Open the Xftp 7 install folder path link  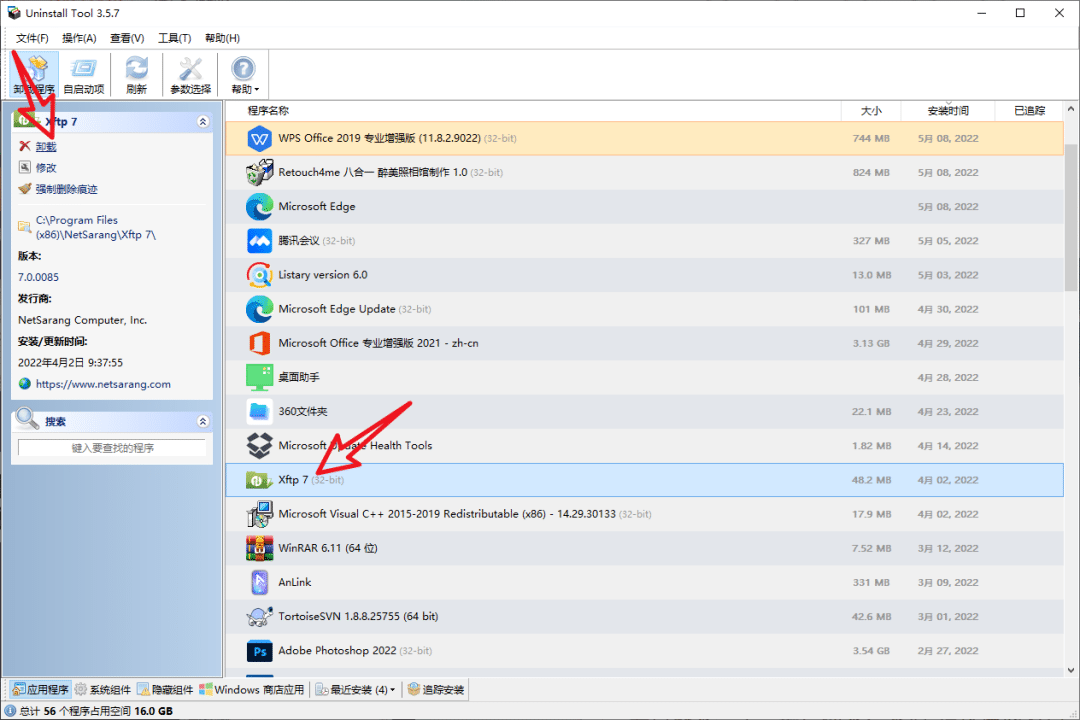tap(96, 227)
